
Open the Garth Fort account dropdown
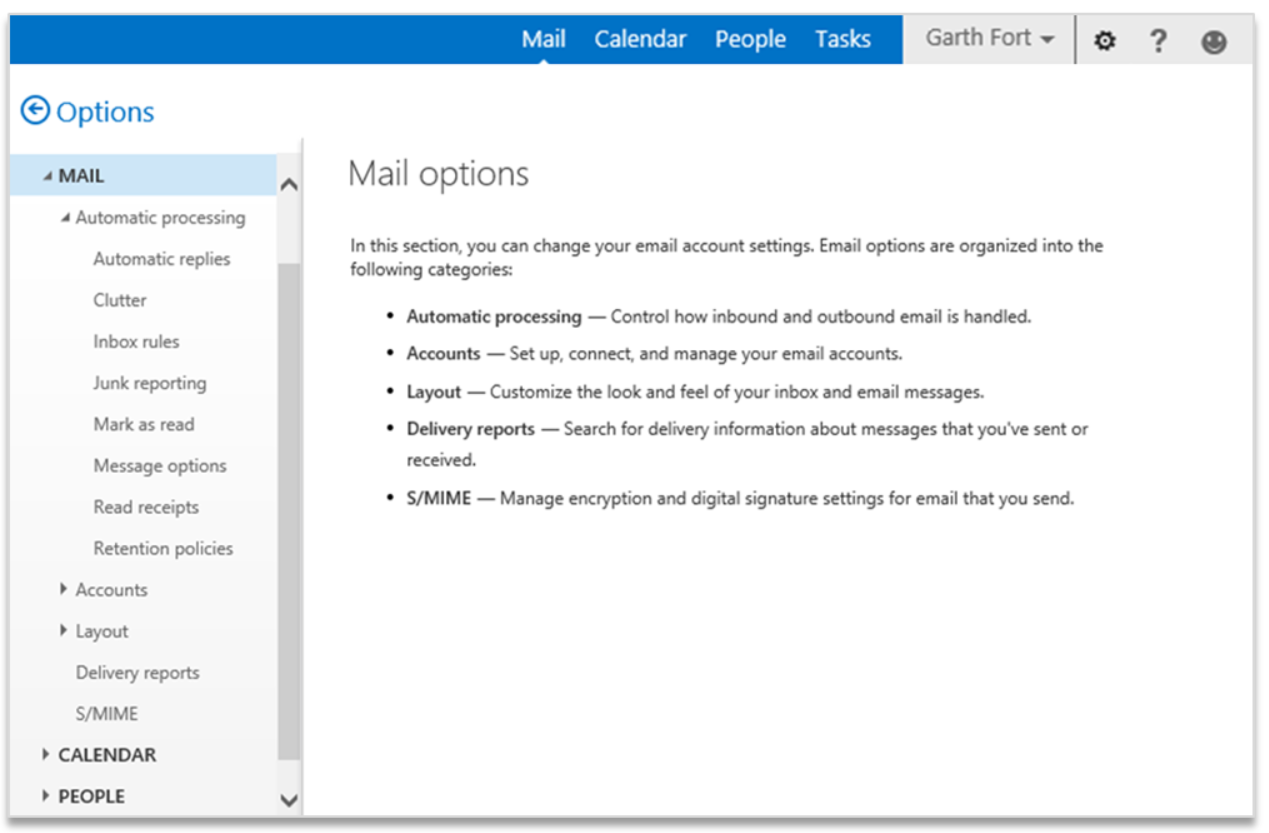tap(989, 39)
